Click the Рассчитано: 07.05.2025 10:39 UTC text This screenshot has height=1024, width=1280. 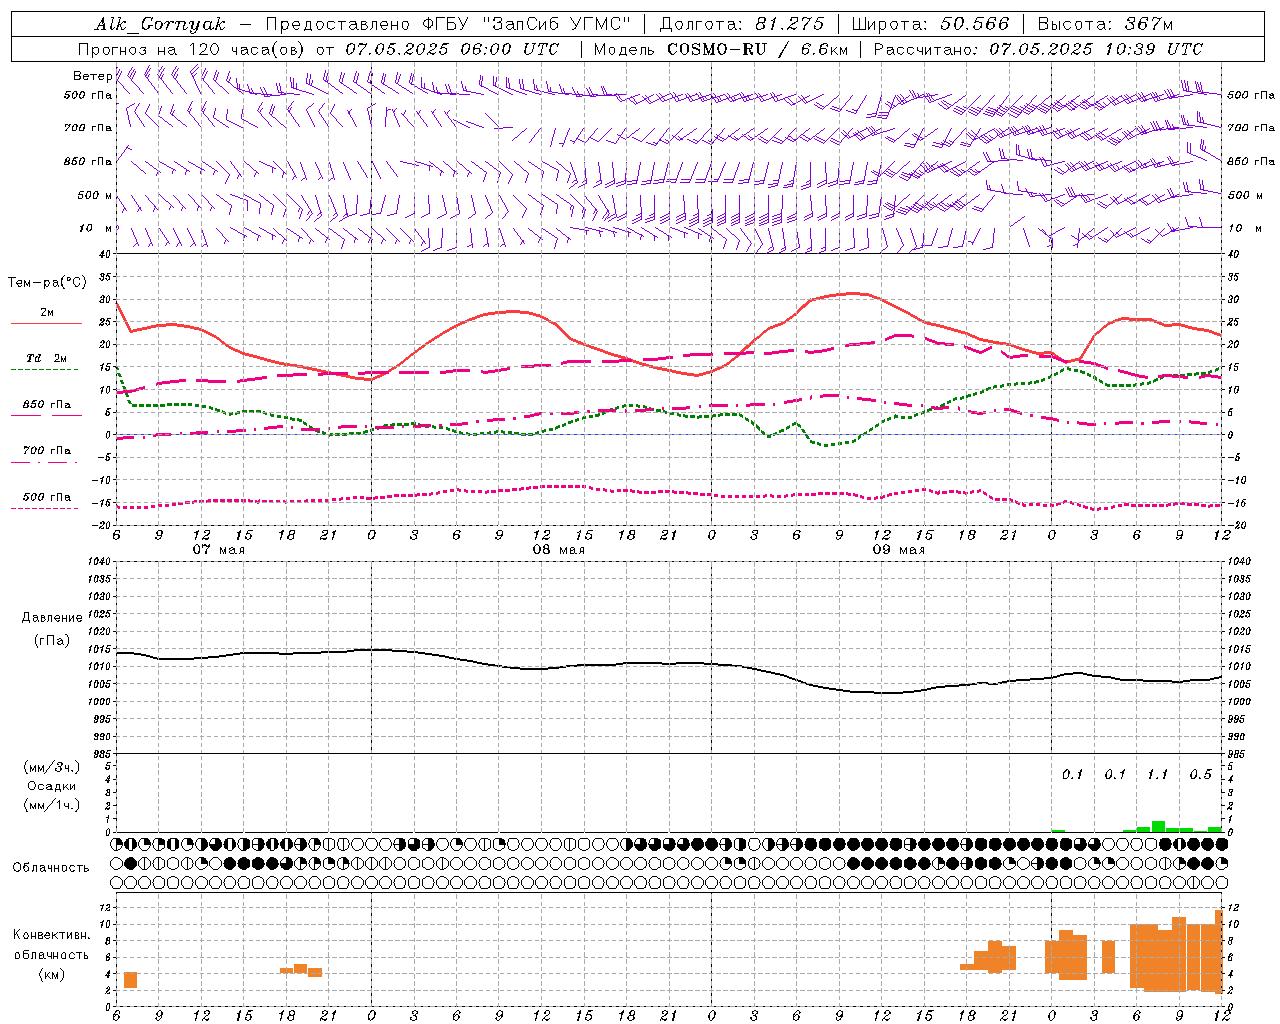1038,49
